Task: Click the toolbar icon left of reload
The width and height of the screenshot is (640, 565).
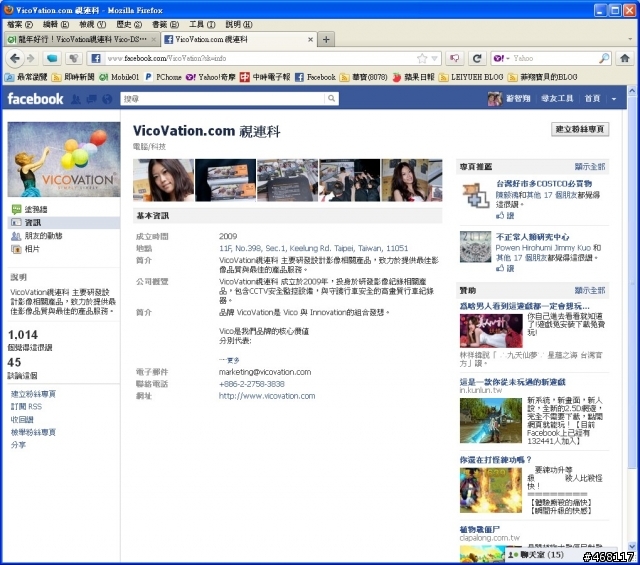Action: tap(454, 58)
